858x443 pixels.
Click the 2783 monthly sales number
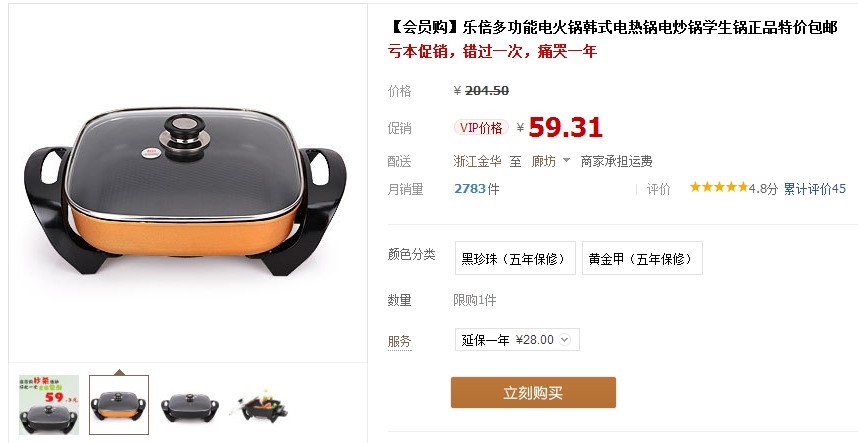click(469, 189)
